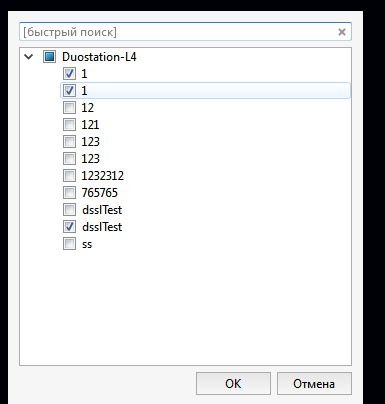Uncheck the ticked dsslTest checkbox
385x404 pixels.
pyautogui.click(x=69, y=227)
